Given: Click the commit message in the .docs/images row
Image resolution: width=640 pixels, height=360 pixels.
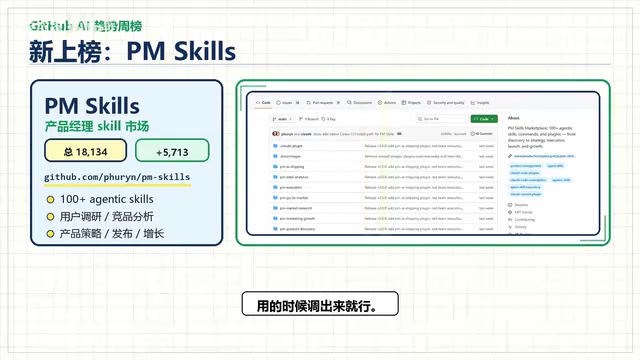Looking at the screenshot, I should (x=413, y=156).
